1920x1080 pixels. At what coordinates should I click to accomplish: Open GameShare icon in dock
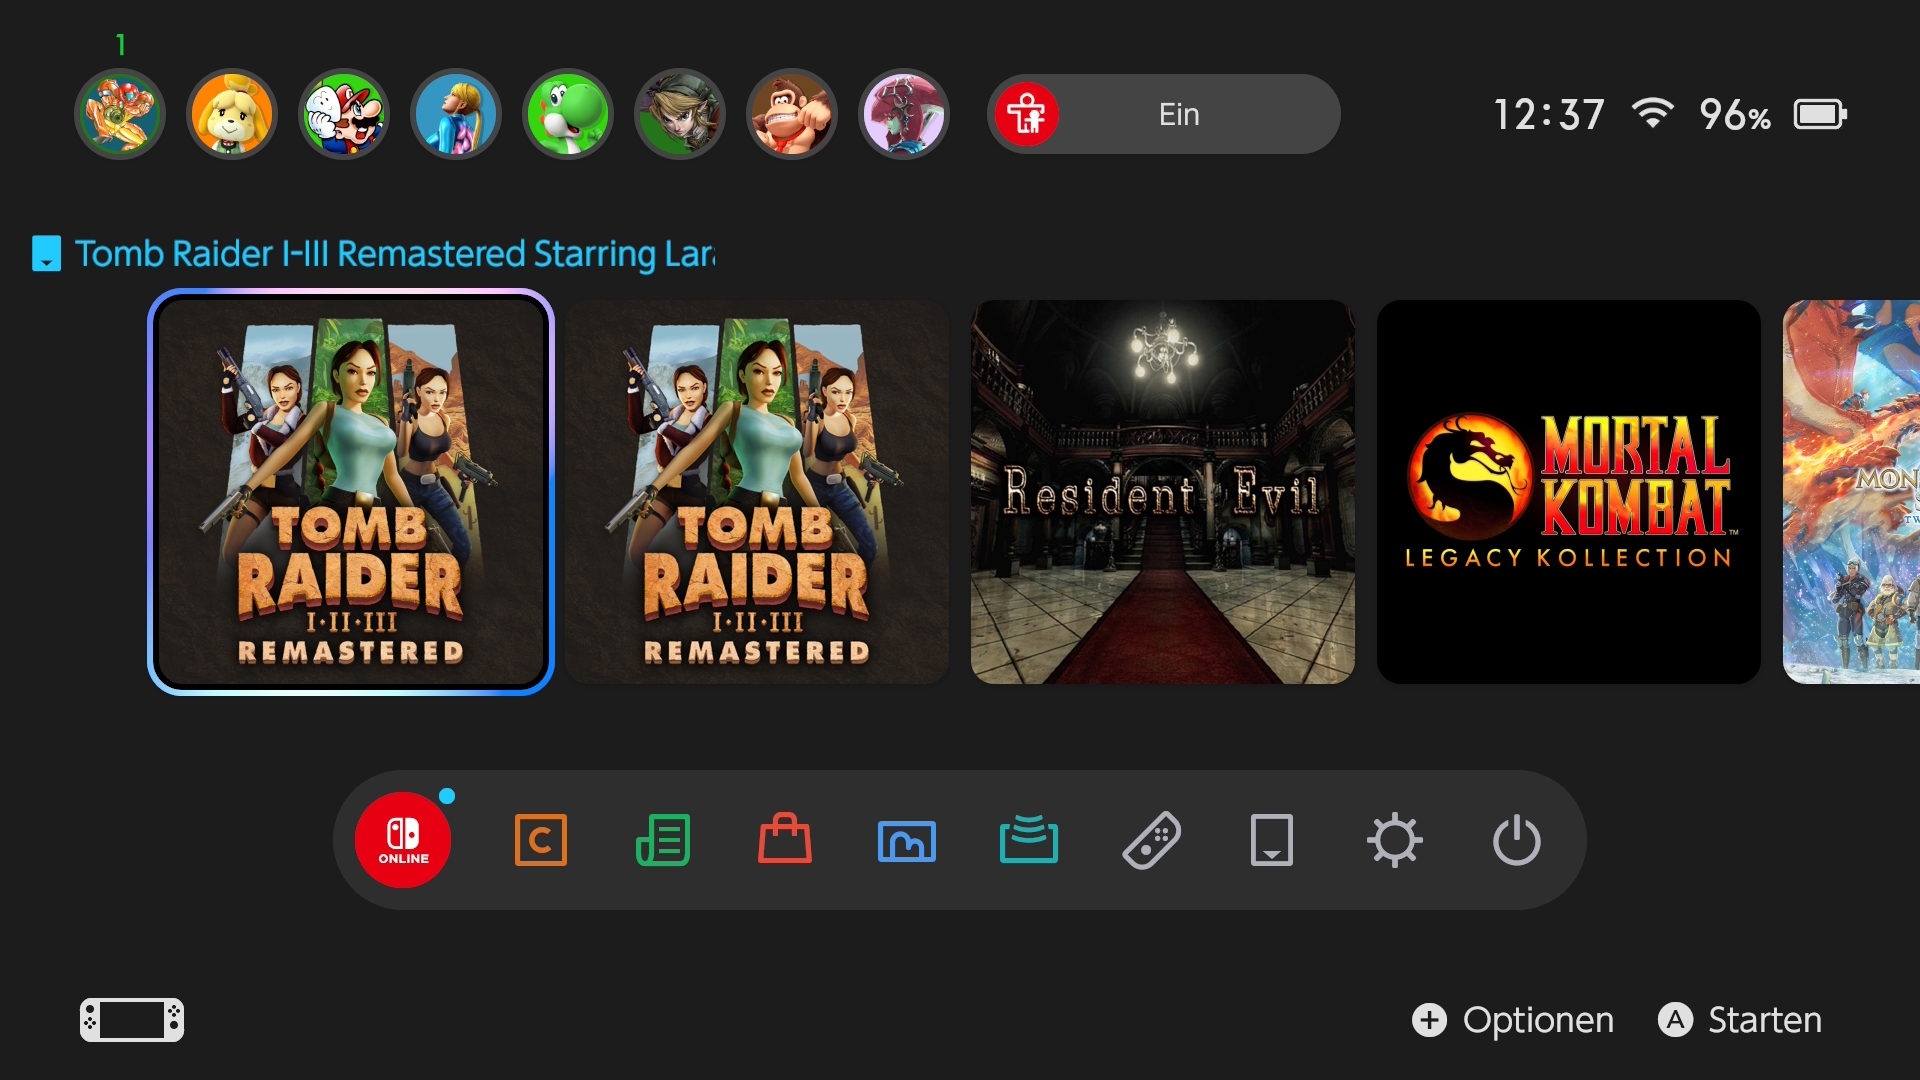[1029, 840]
